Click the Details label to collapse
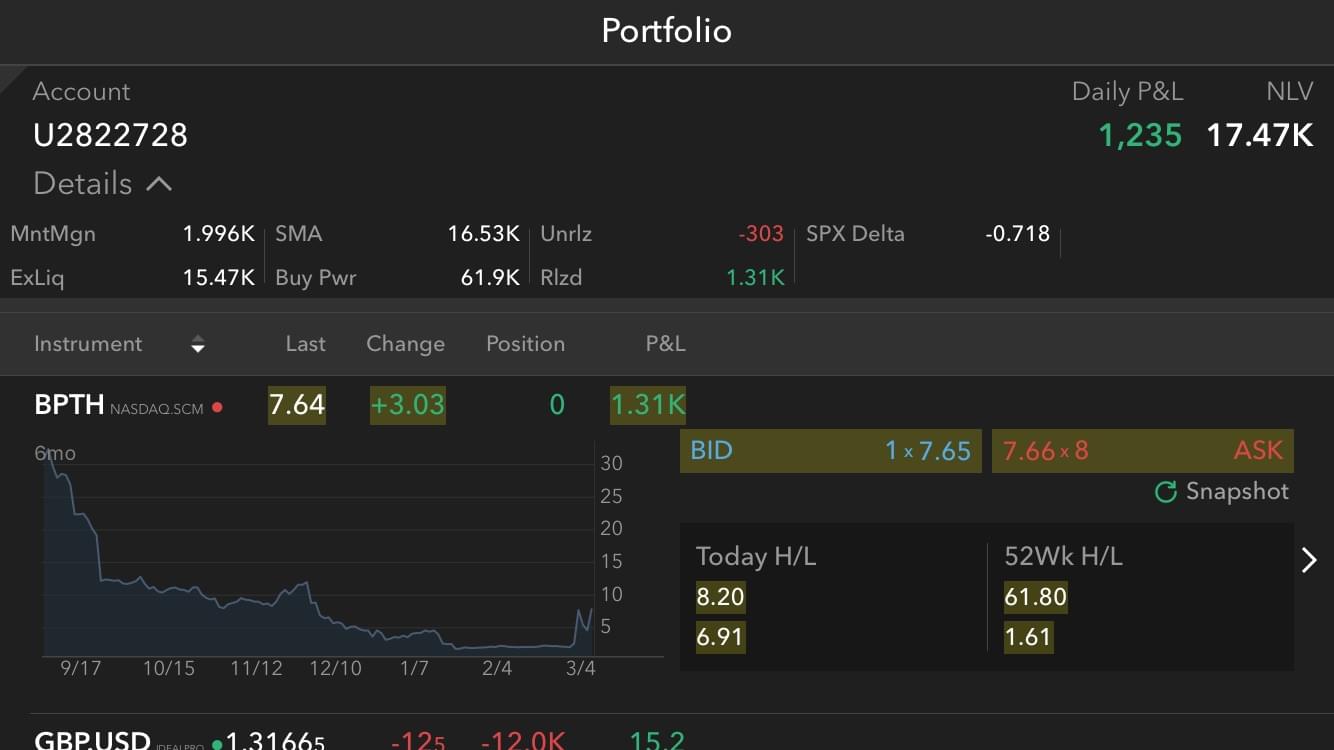This screenshot has width=1334, height=750. pos(83,184)
